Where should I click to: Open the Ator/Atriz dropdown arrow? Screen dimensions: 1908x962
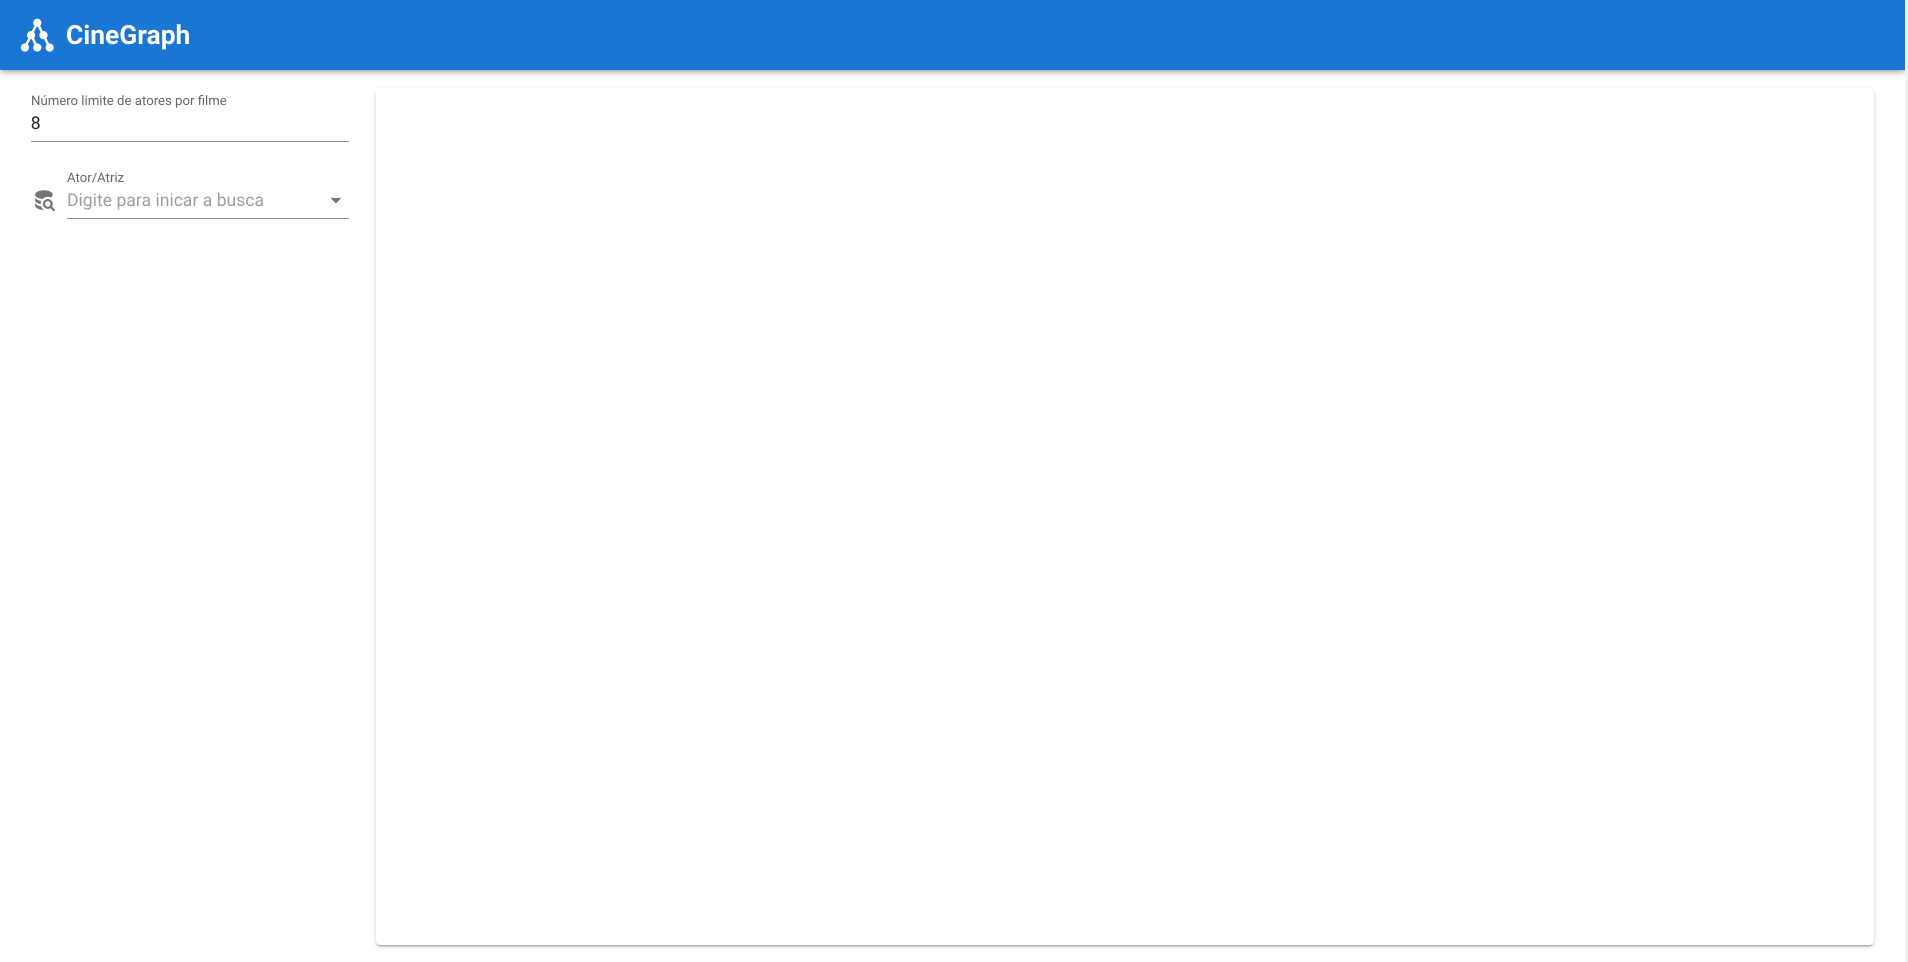(336, 200)
